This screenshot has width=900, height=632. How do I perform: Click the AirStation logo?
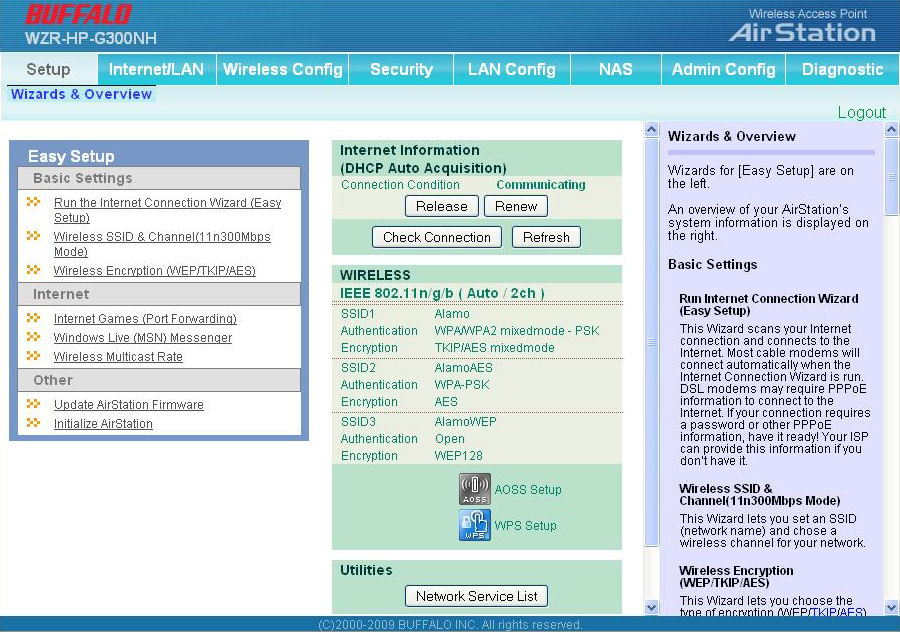802,32
